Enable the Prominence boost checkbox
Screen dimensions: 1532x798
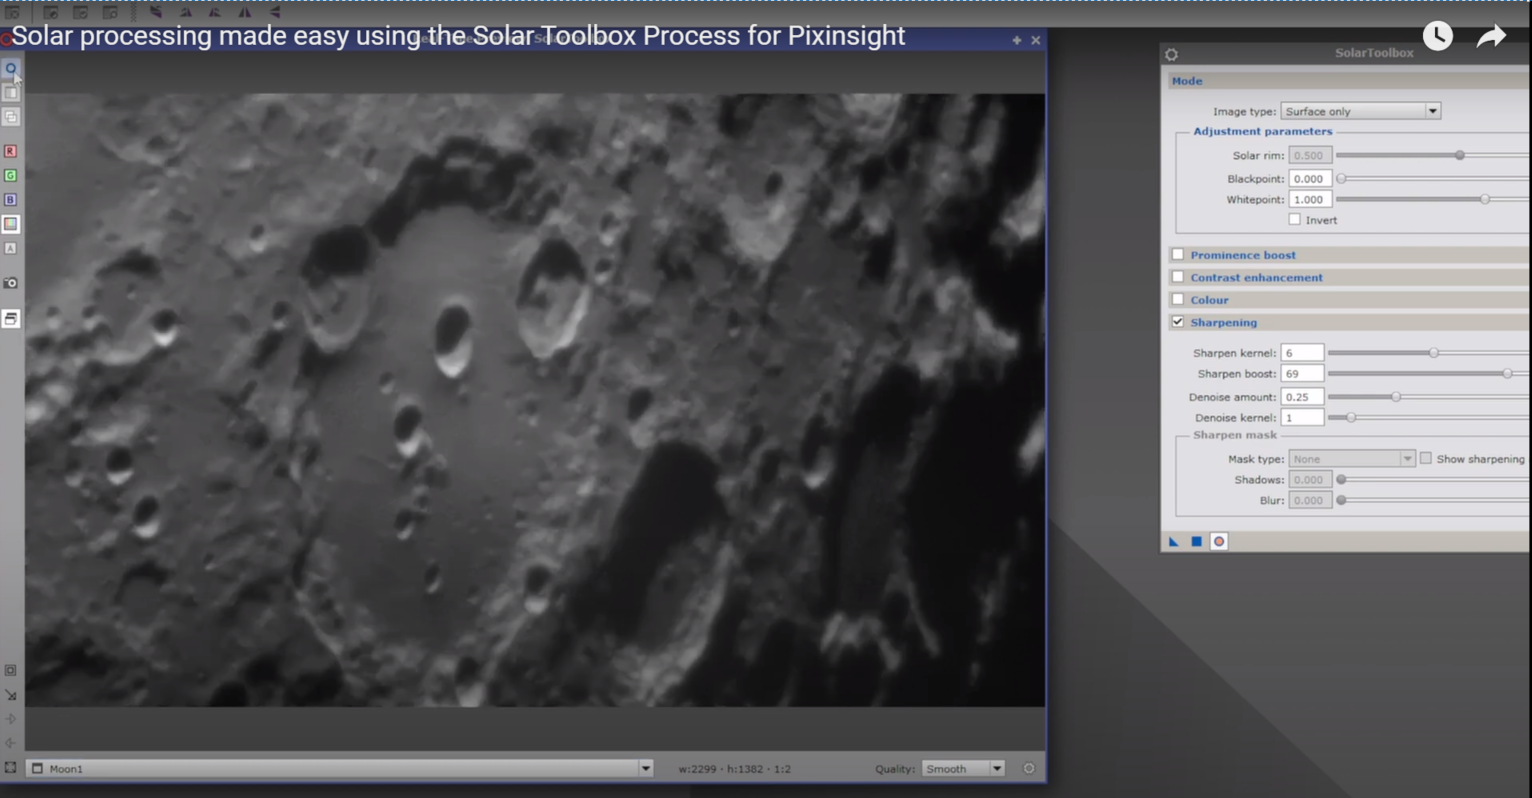click(1178, 254)
